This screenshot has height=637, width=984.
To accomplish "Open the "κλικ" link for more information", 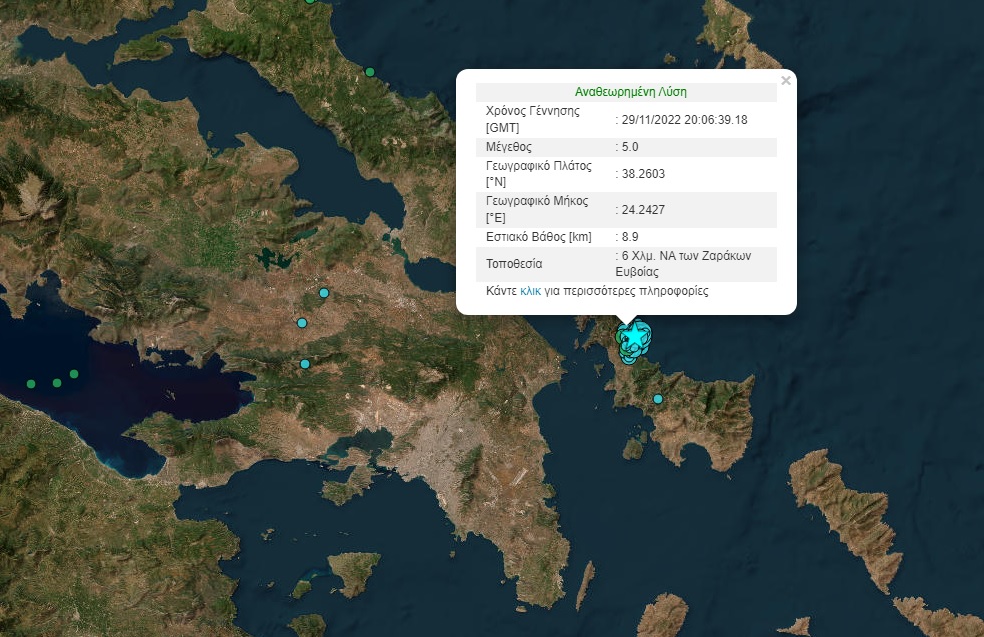I will pos(530,291).
